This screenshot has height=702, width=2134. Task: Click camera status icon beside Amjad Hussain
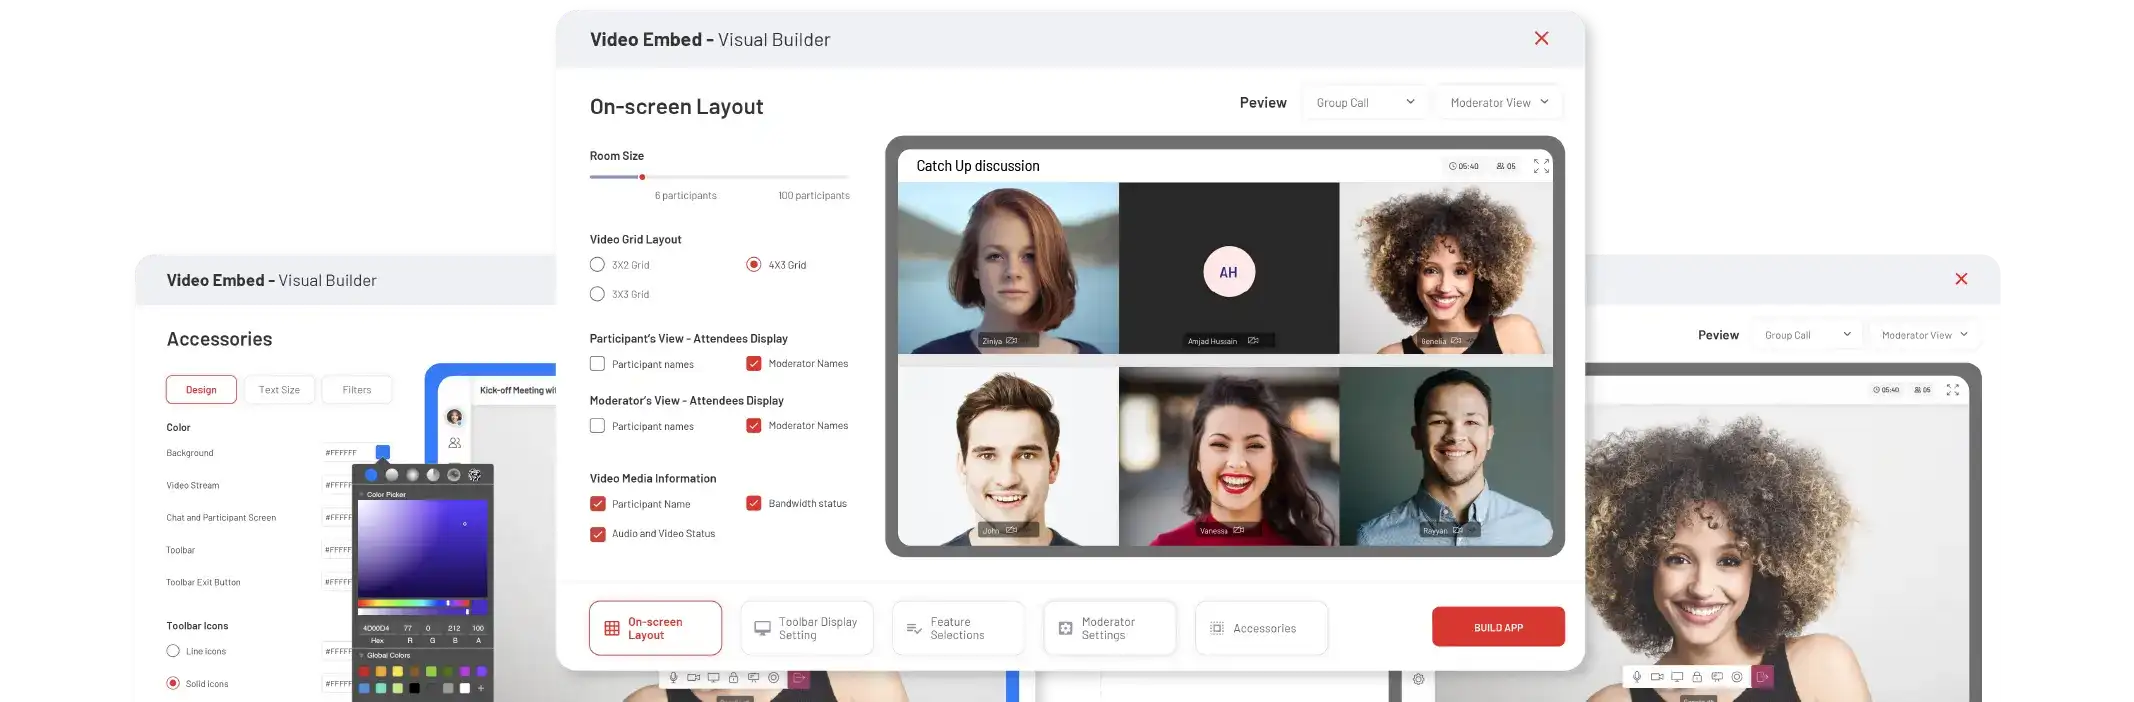coord(1253,341)
